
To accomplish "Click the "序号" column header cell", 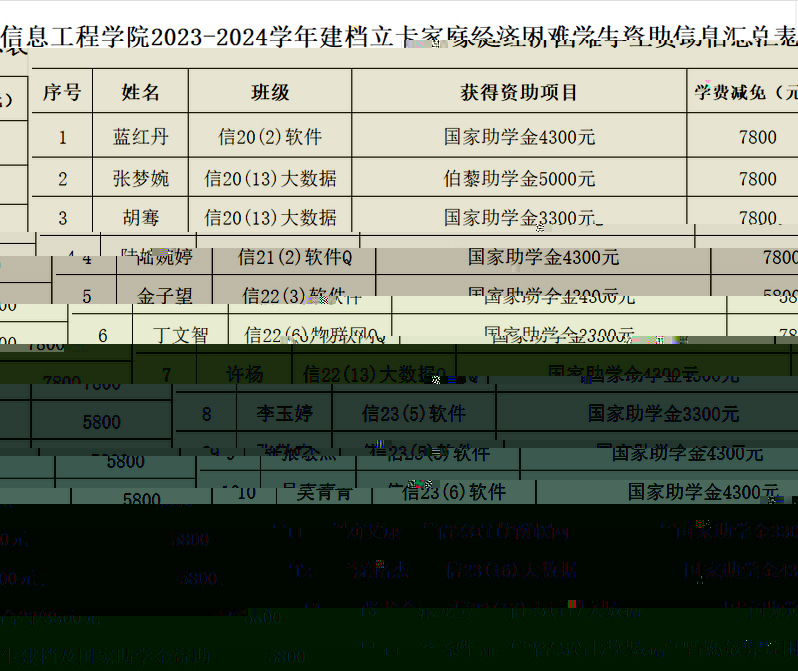I will [62, 93].
